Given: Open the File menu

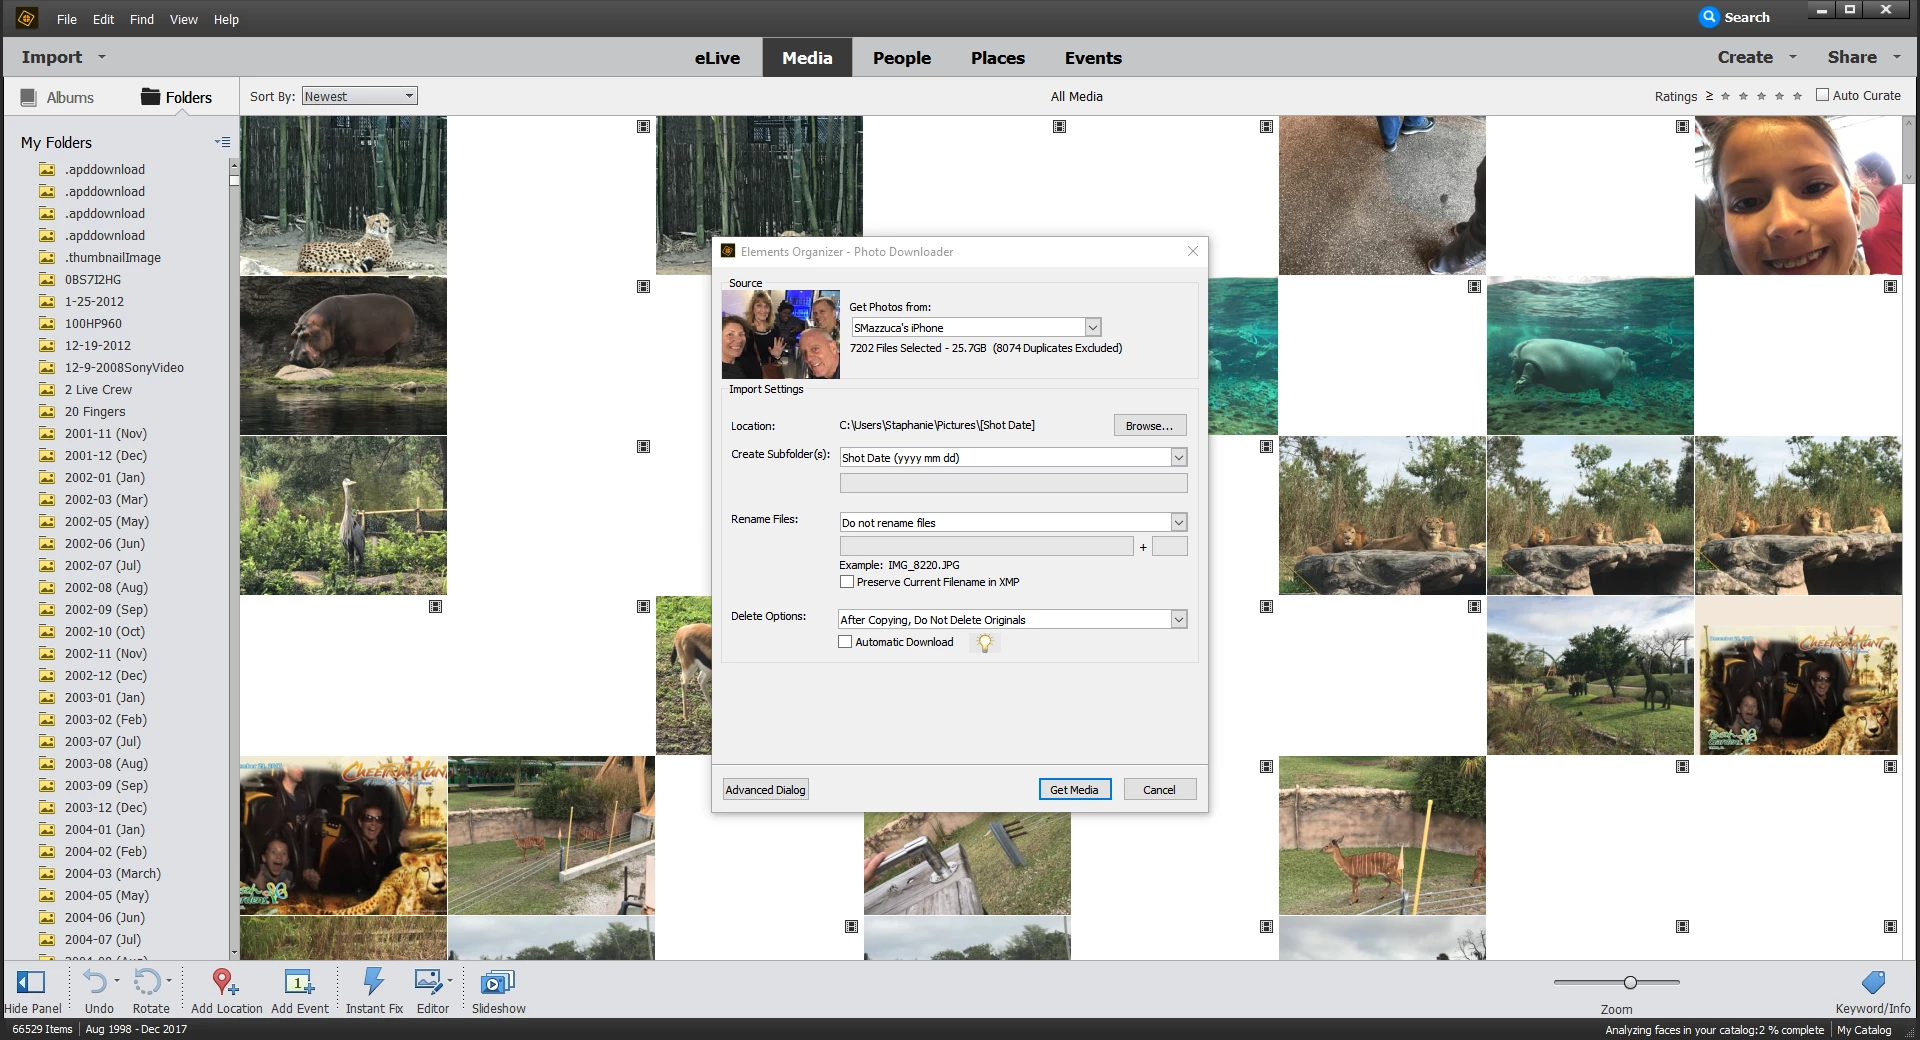Looking at the screenshot, I should coord(67,19).
